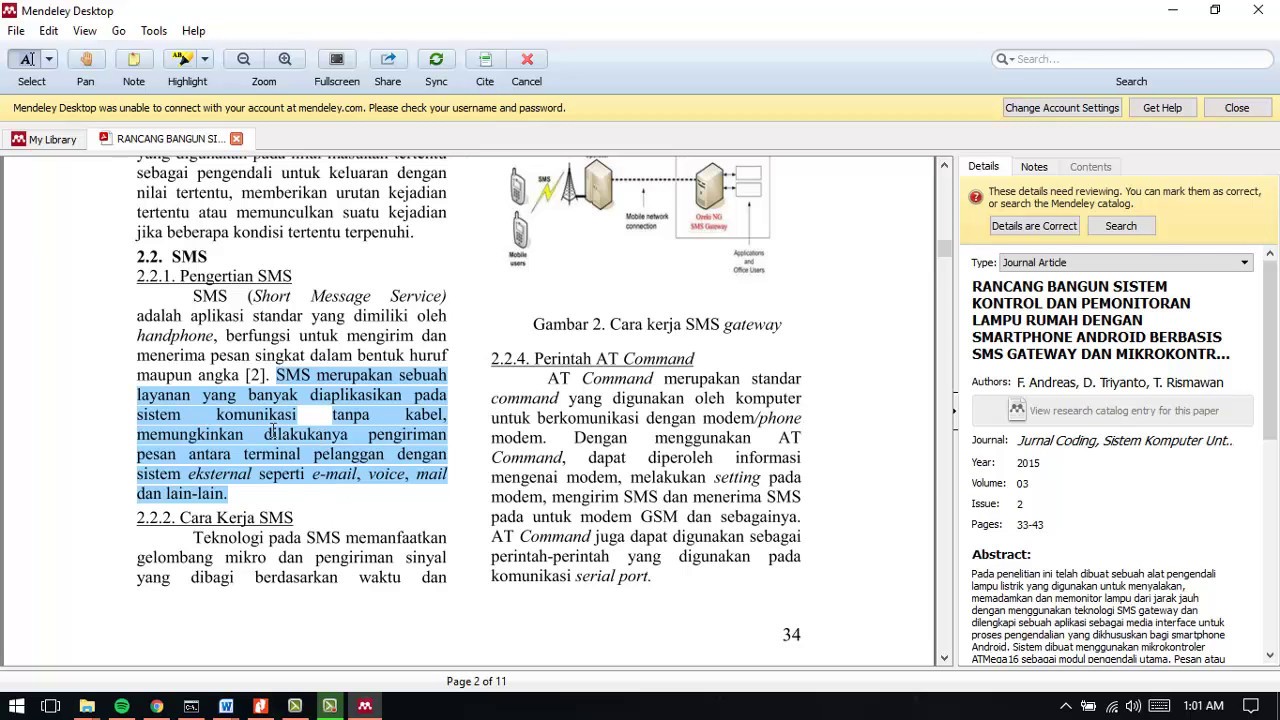
Task: Click the red question mark review icon
Action: point(976,197)
